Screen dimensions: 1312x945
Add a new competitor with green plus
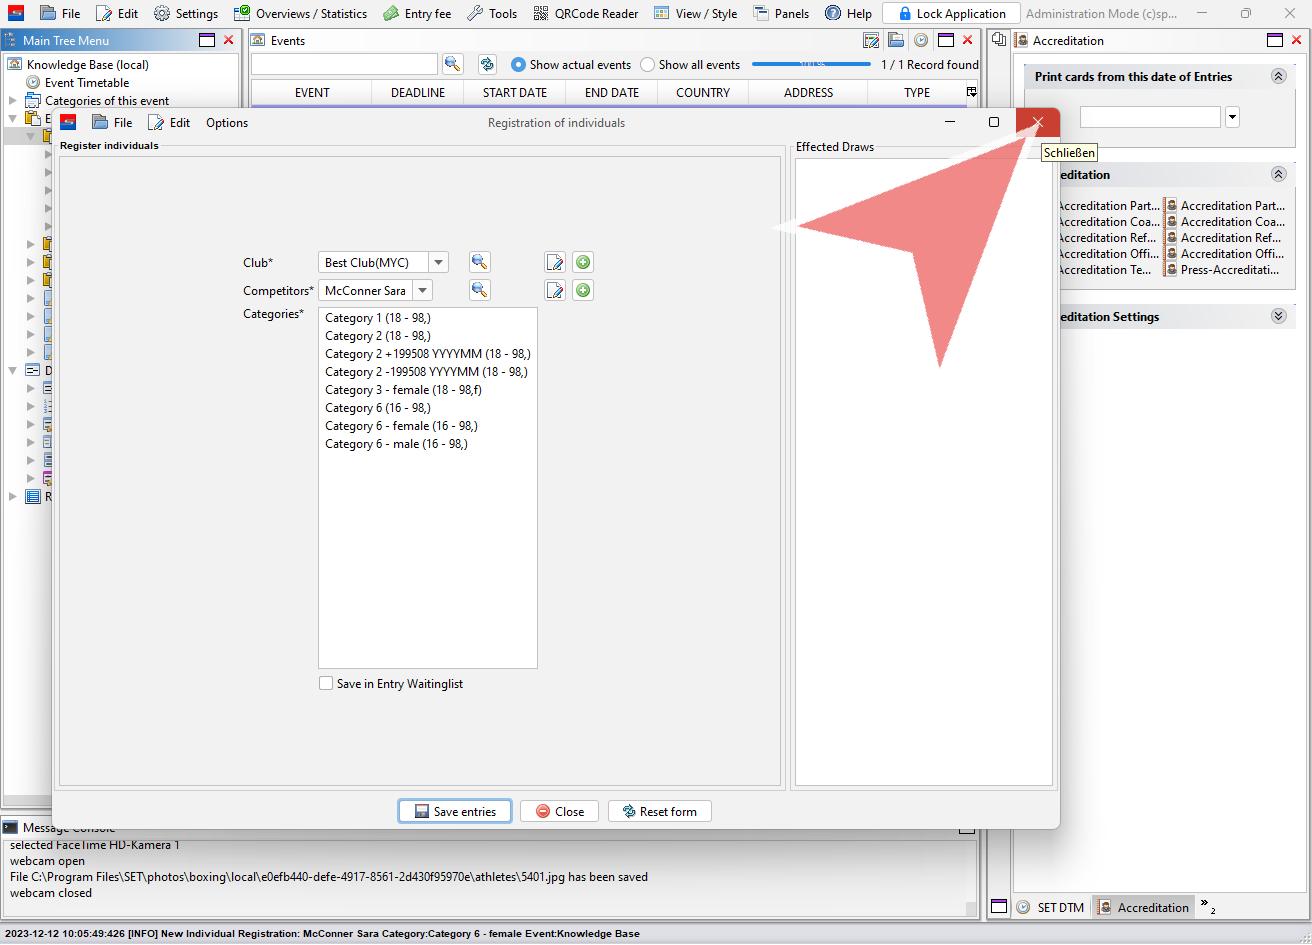tap(583, 291)
